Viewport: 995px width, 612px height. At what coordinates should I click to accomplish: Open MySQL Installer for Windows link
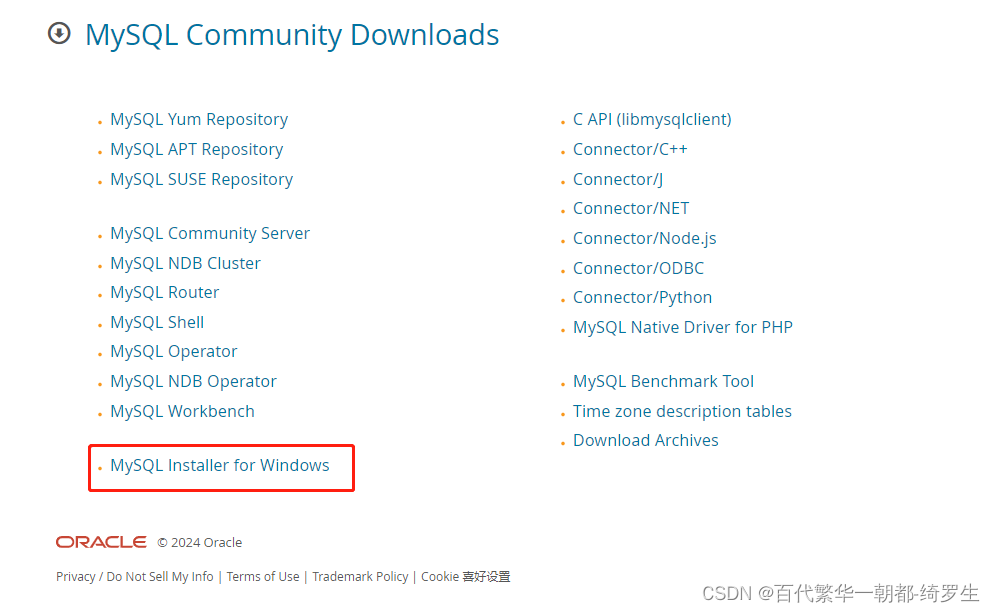(220, 465)
